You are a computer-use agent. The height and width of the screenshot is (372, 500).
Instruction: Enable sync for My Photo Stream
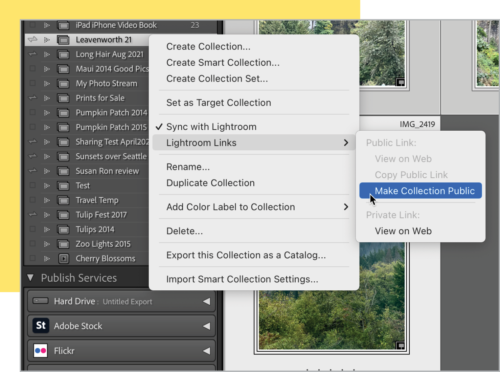(x=33, y=83)
